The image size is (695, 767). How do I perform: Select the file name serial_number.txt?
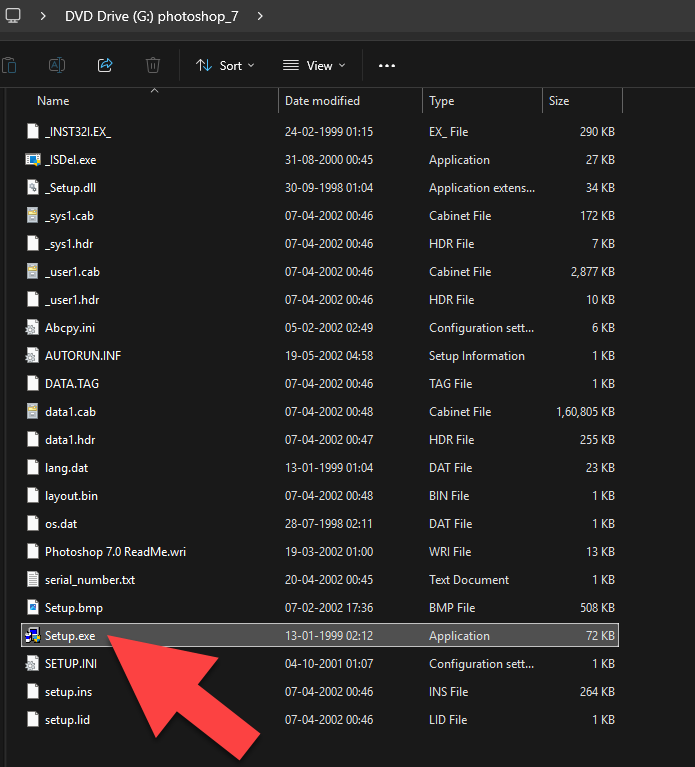click(x=90, y=580)
